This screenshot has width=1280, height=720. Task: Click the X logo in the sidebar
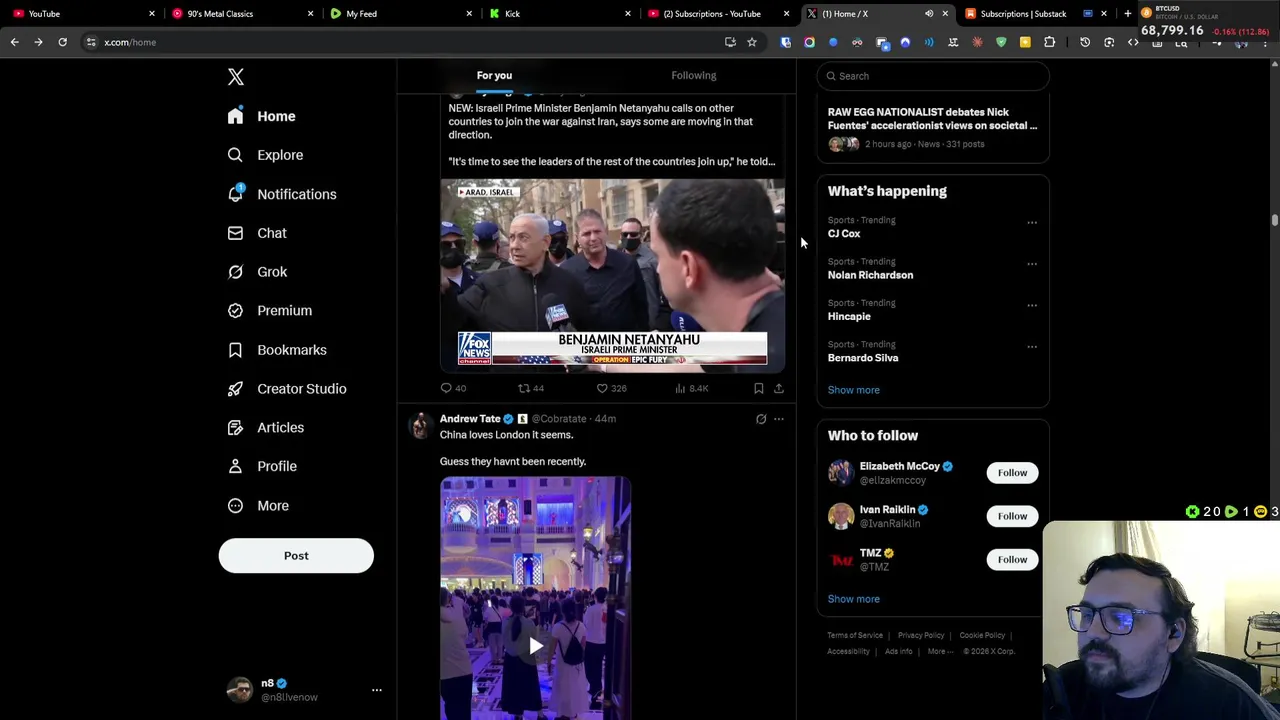pos(236,77)
